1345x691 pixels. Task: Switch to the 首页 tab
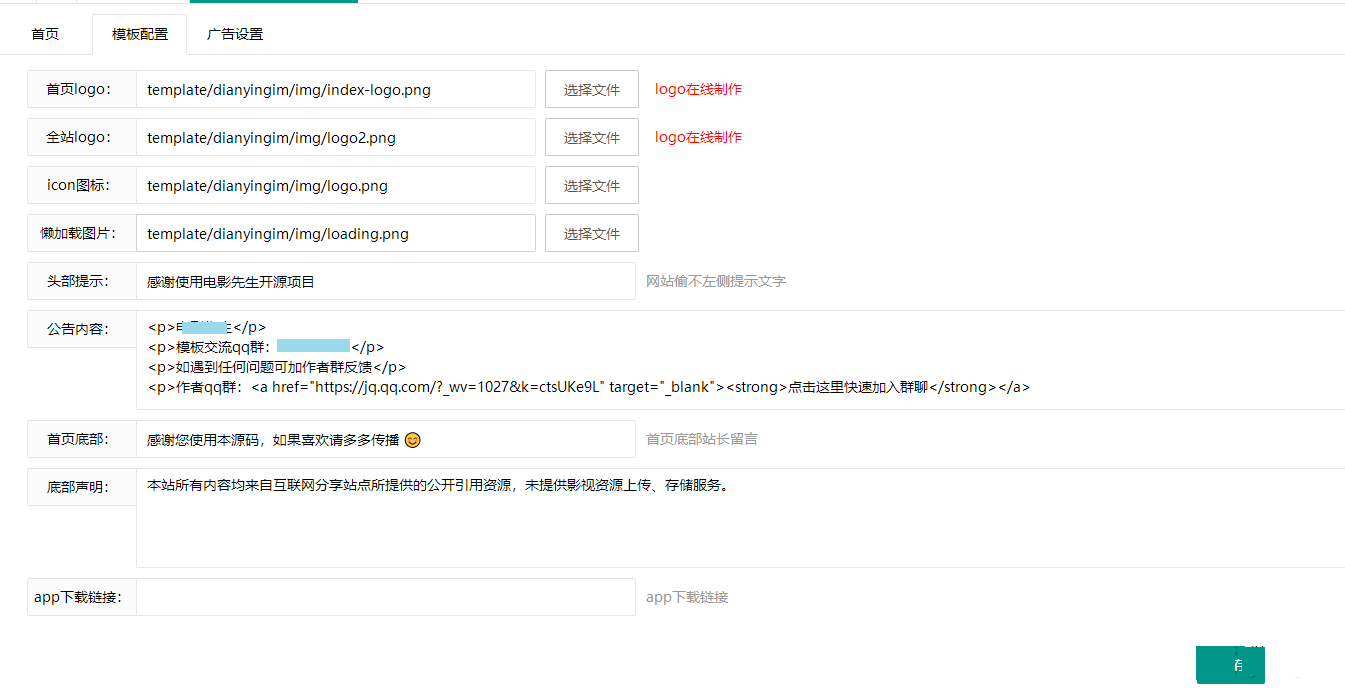(x=45, y=34)
